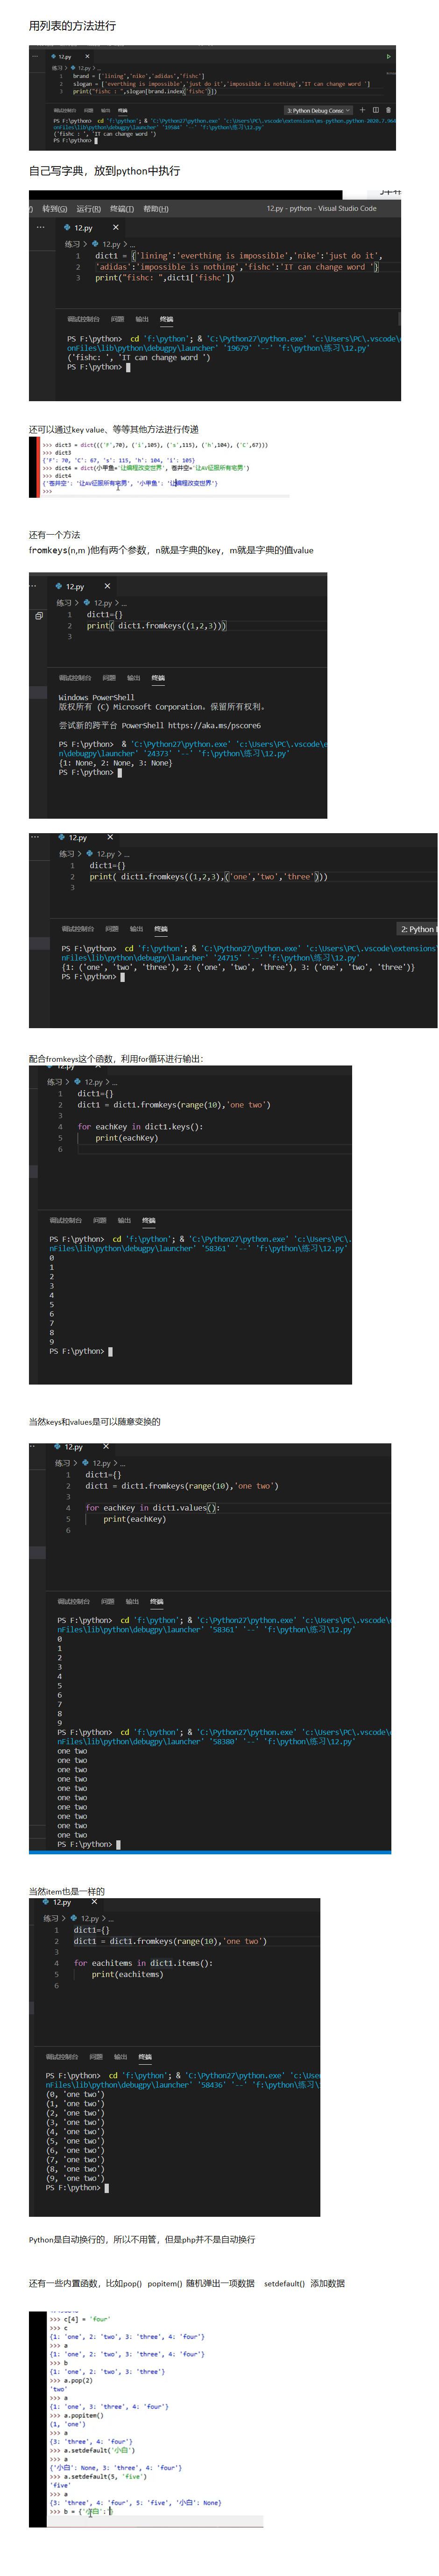Open the Python Debug Console terminal dropdown

click(x=319, y=111)
